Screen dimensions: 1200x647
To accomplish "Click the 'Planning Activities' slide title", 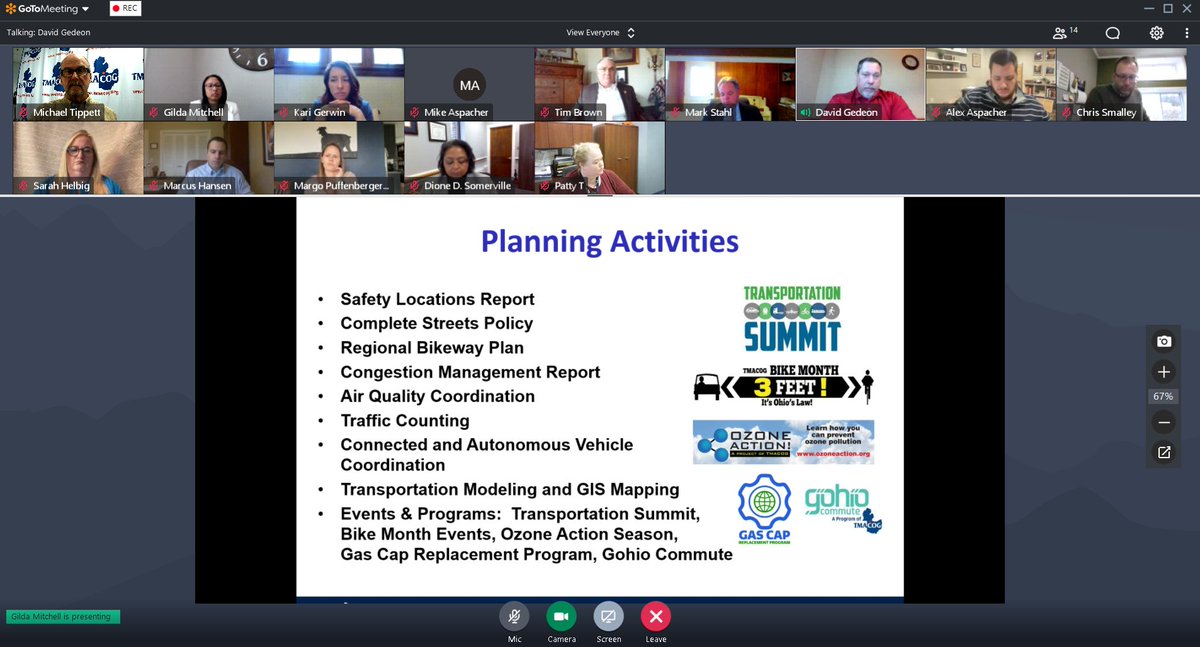I will pyautogui.click(x=610, y=241).
